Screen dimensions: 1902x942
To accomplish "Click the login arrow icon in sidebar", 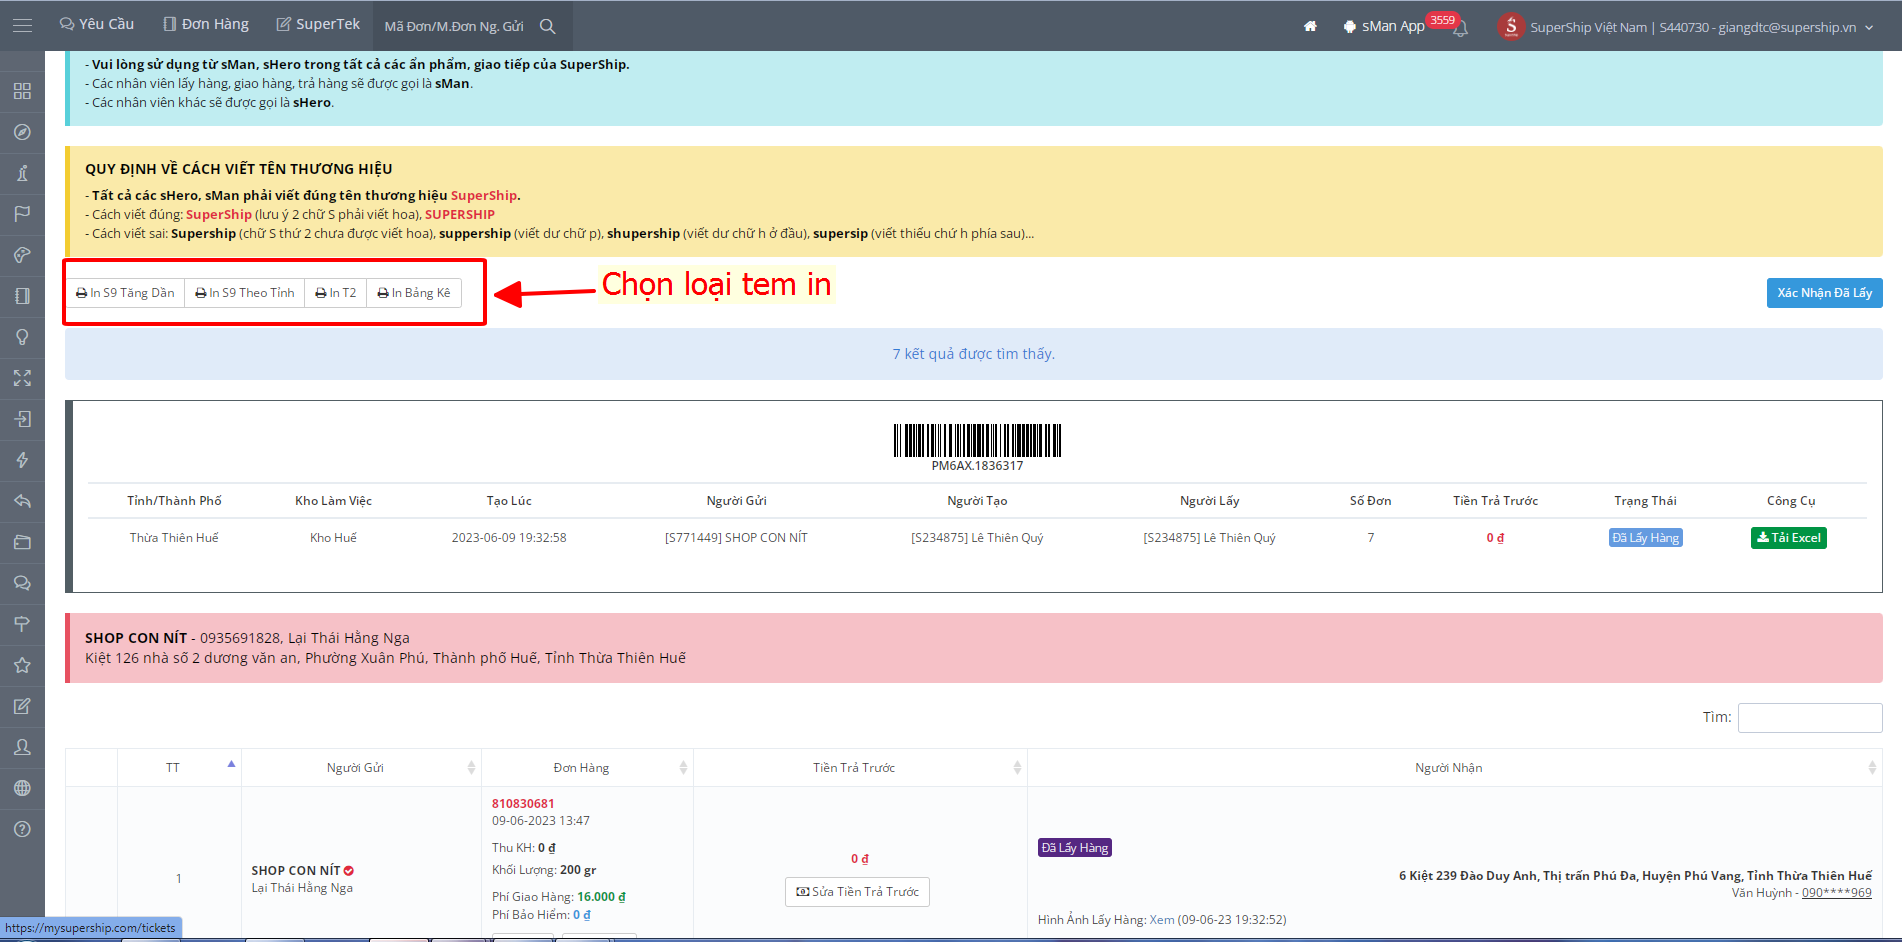I will point(22,419).
